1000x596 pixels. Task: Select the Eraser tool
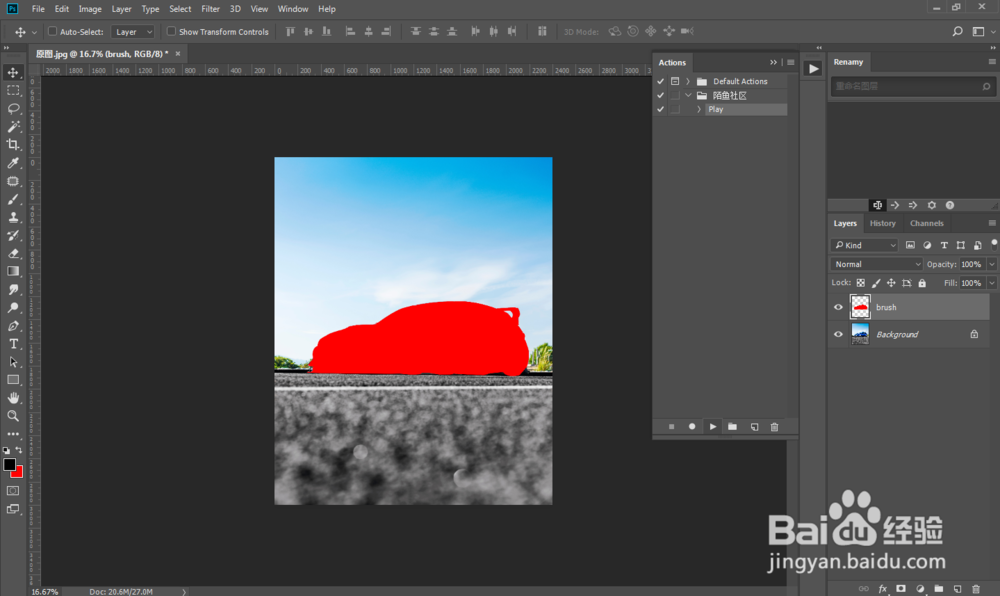(13, 253)
